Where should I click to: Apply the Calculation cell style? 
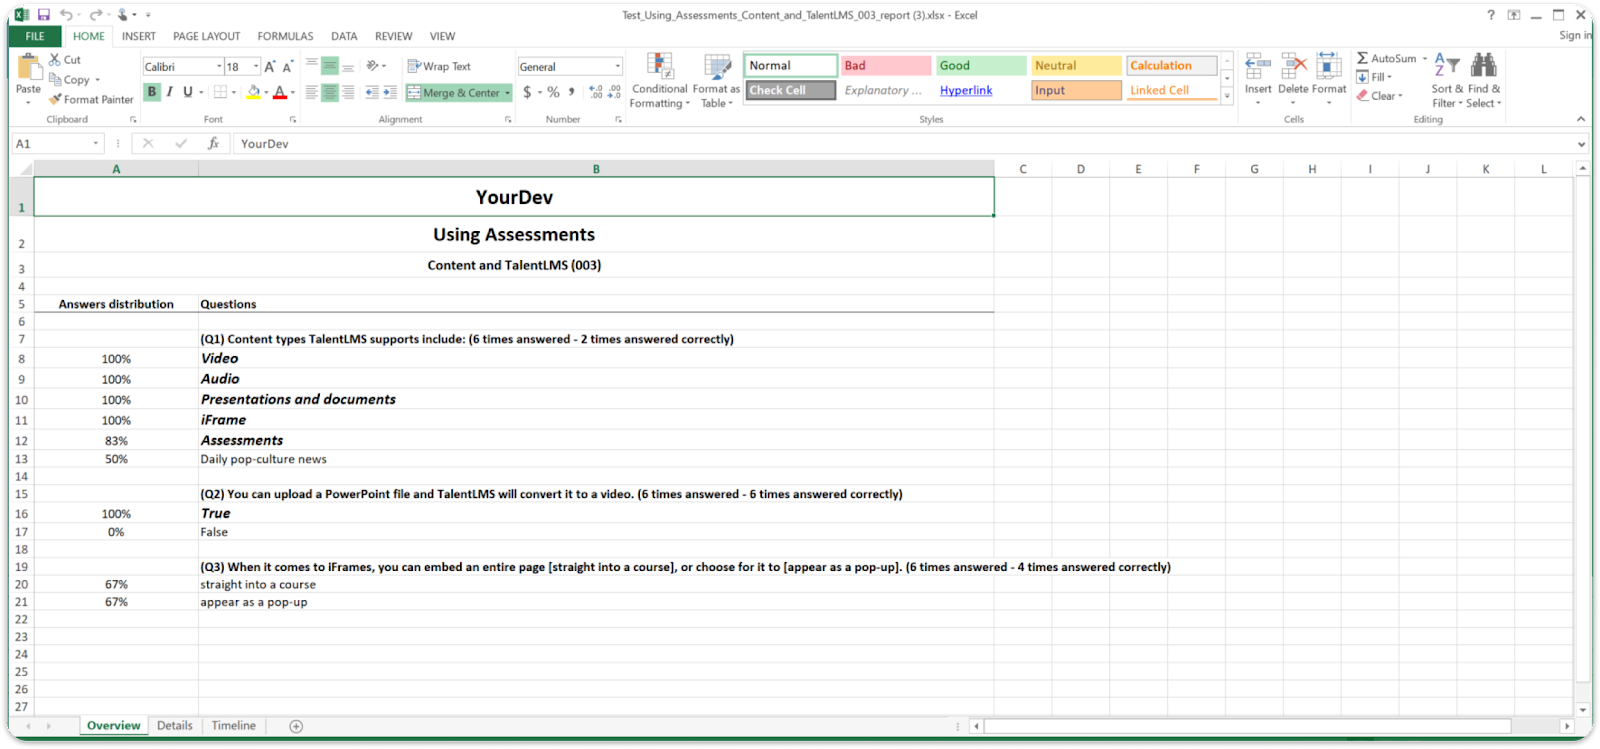pos(1172,66)
